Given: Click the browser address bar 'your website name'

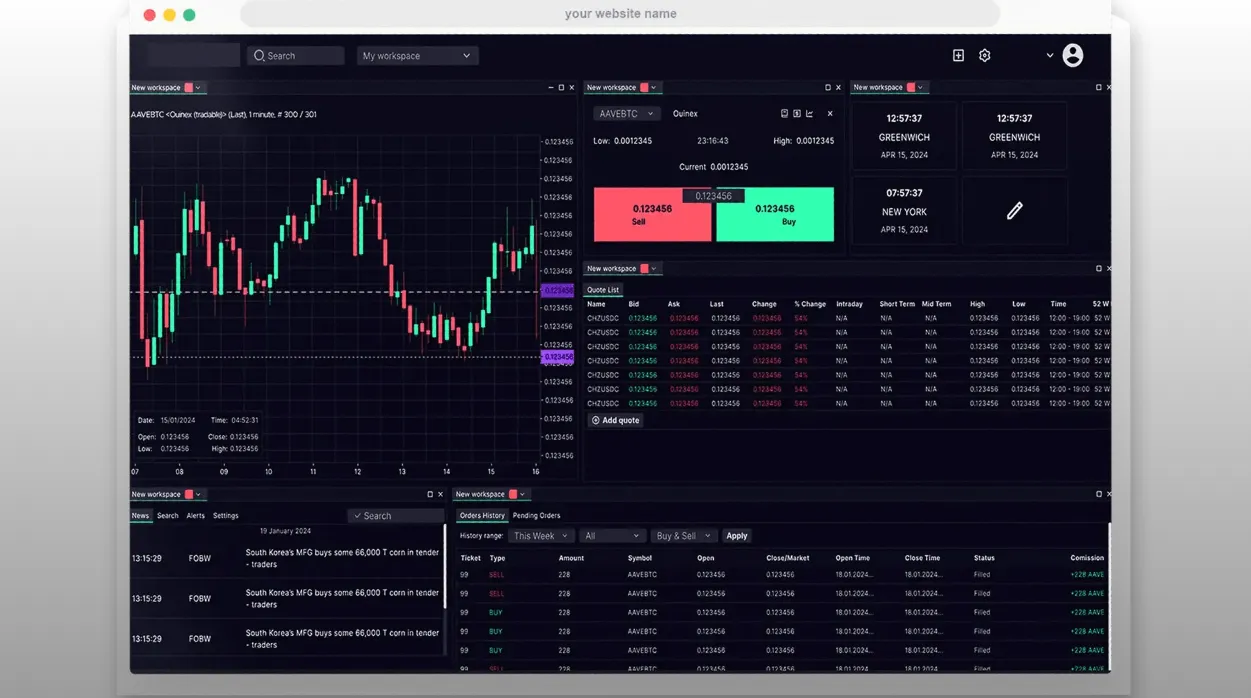Looking at the screenshot, I should (x=620, y=14).
